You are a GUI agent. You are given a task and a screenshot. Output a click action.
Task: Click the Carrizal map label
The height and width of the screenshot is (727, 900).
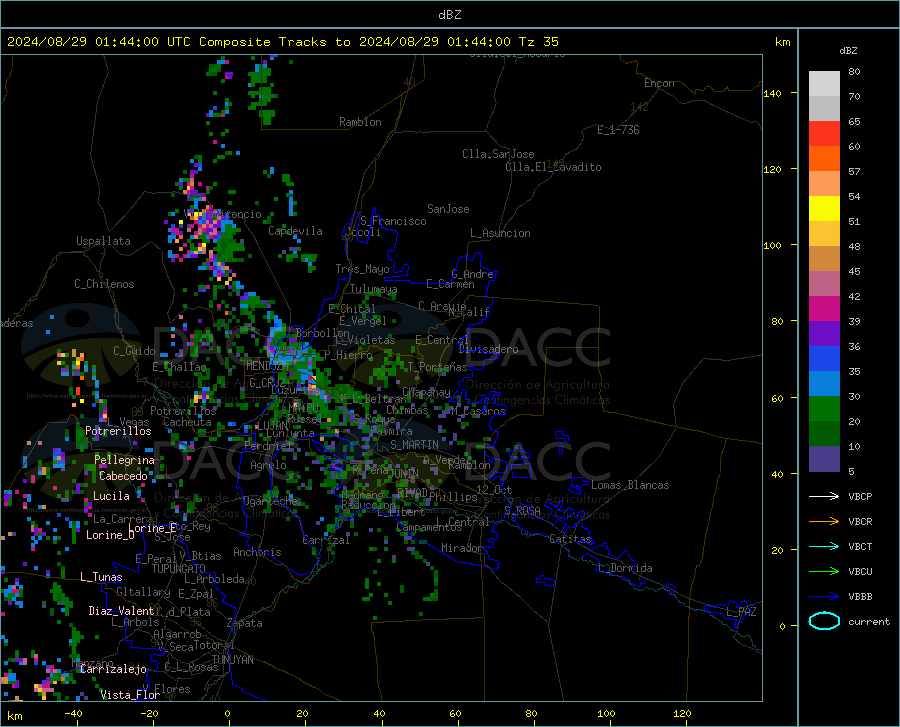[326, 540]
